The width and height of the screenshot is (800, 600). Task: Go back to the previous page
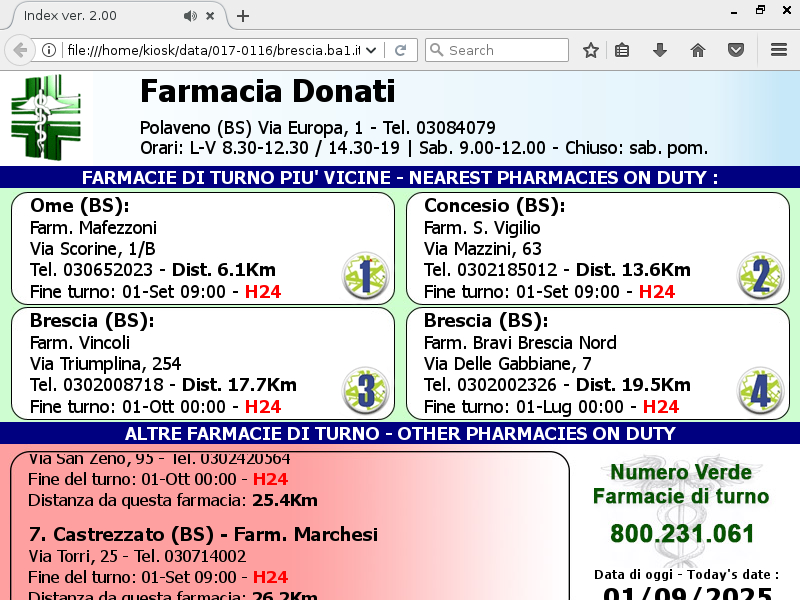point(18,50)
